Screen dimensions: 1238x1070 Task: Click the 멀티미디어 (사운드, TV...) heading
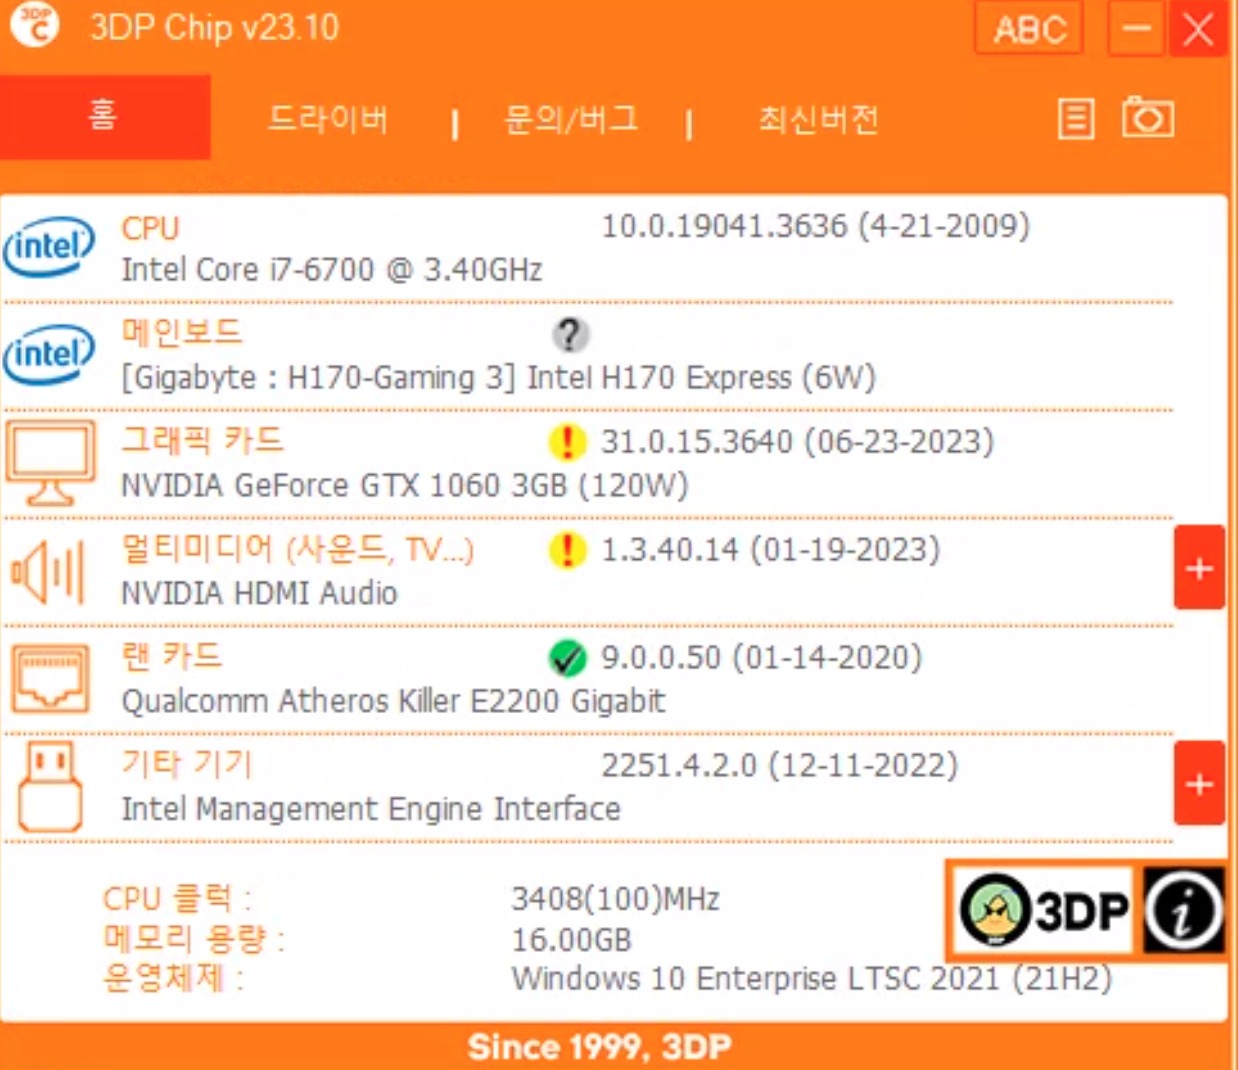click(297, 549)
